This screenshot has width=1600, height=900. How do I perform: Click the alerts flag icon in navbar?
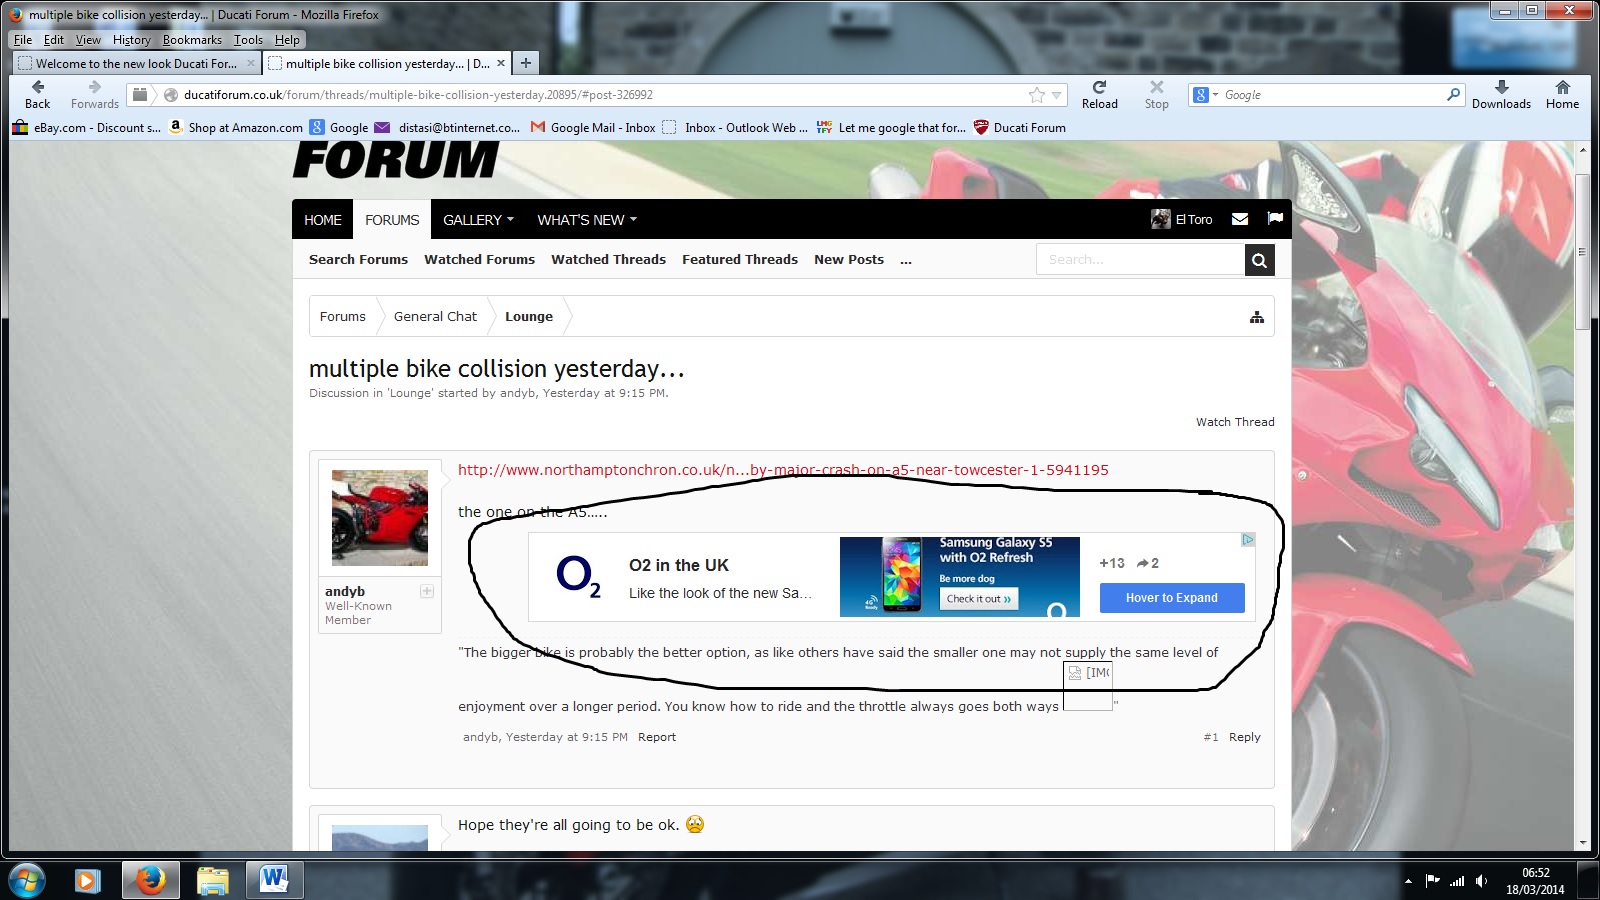[1275, 219]
